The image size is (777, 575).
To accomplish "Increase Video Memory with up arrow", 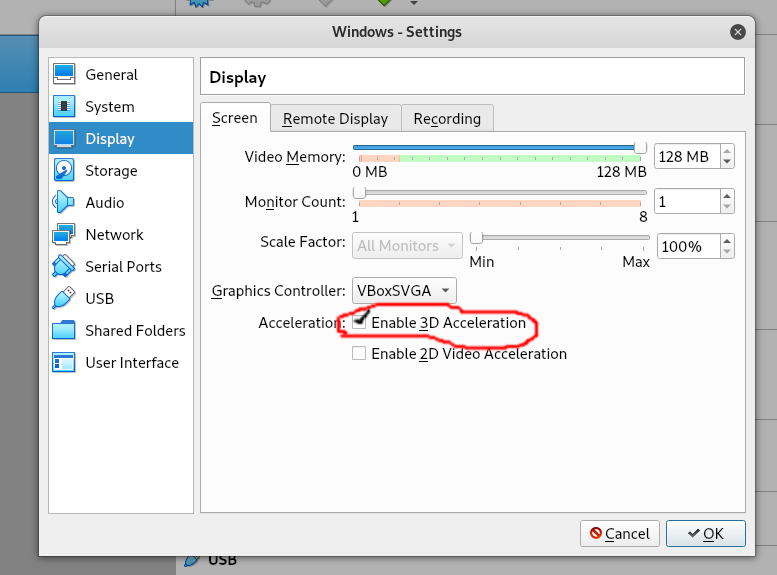I will click(x=727, y=151).
